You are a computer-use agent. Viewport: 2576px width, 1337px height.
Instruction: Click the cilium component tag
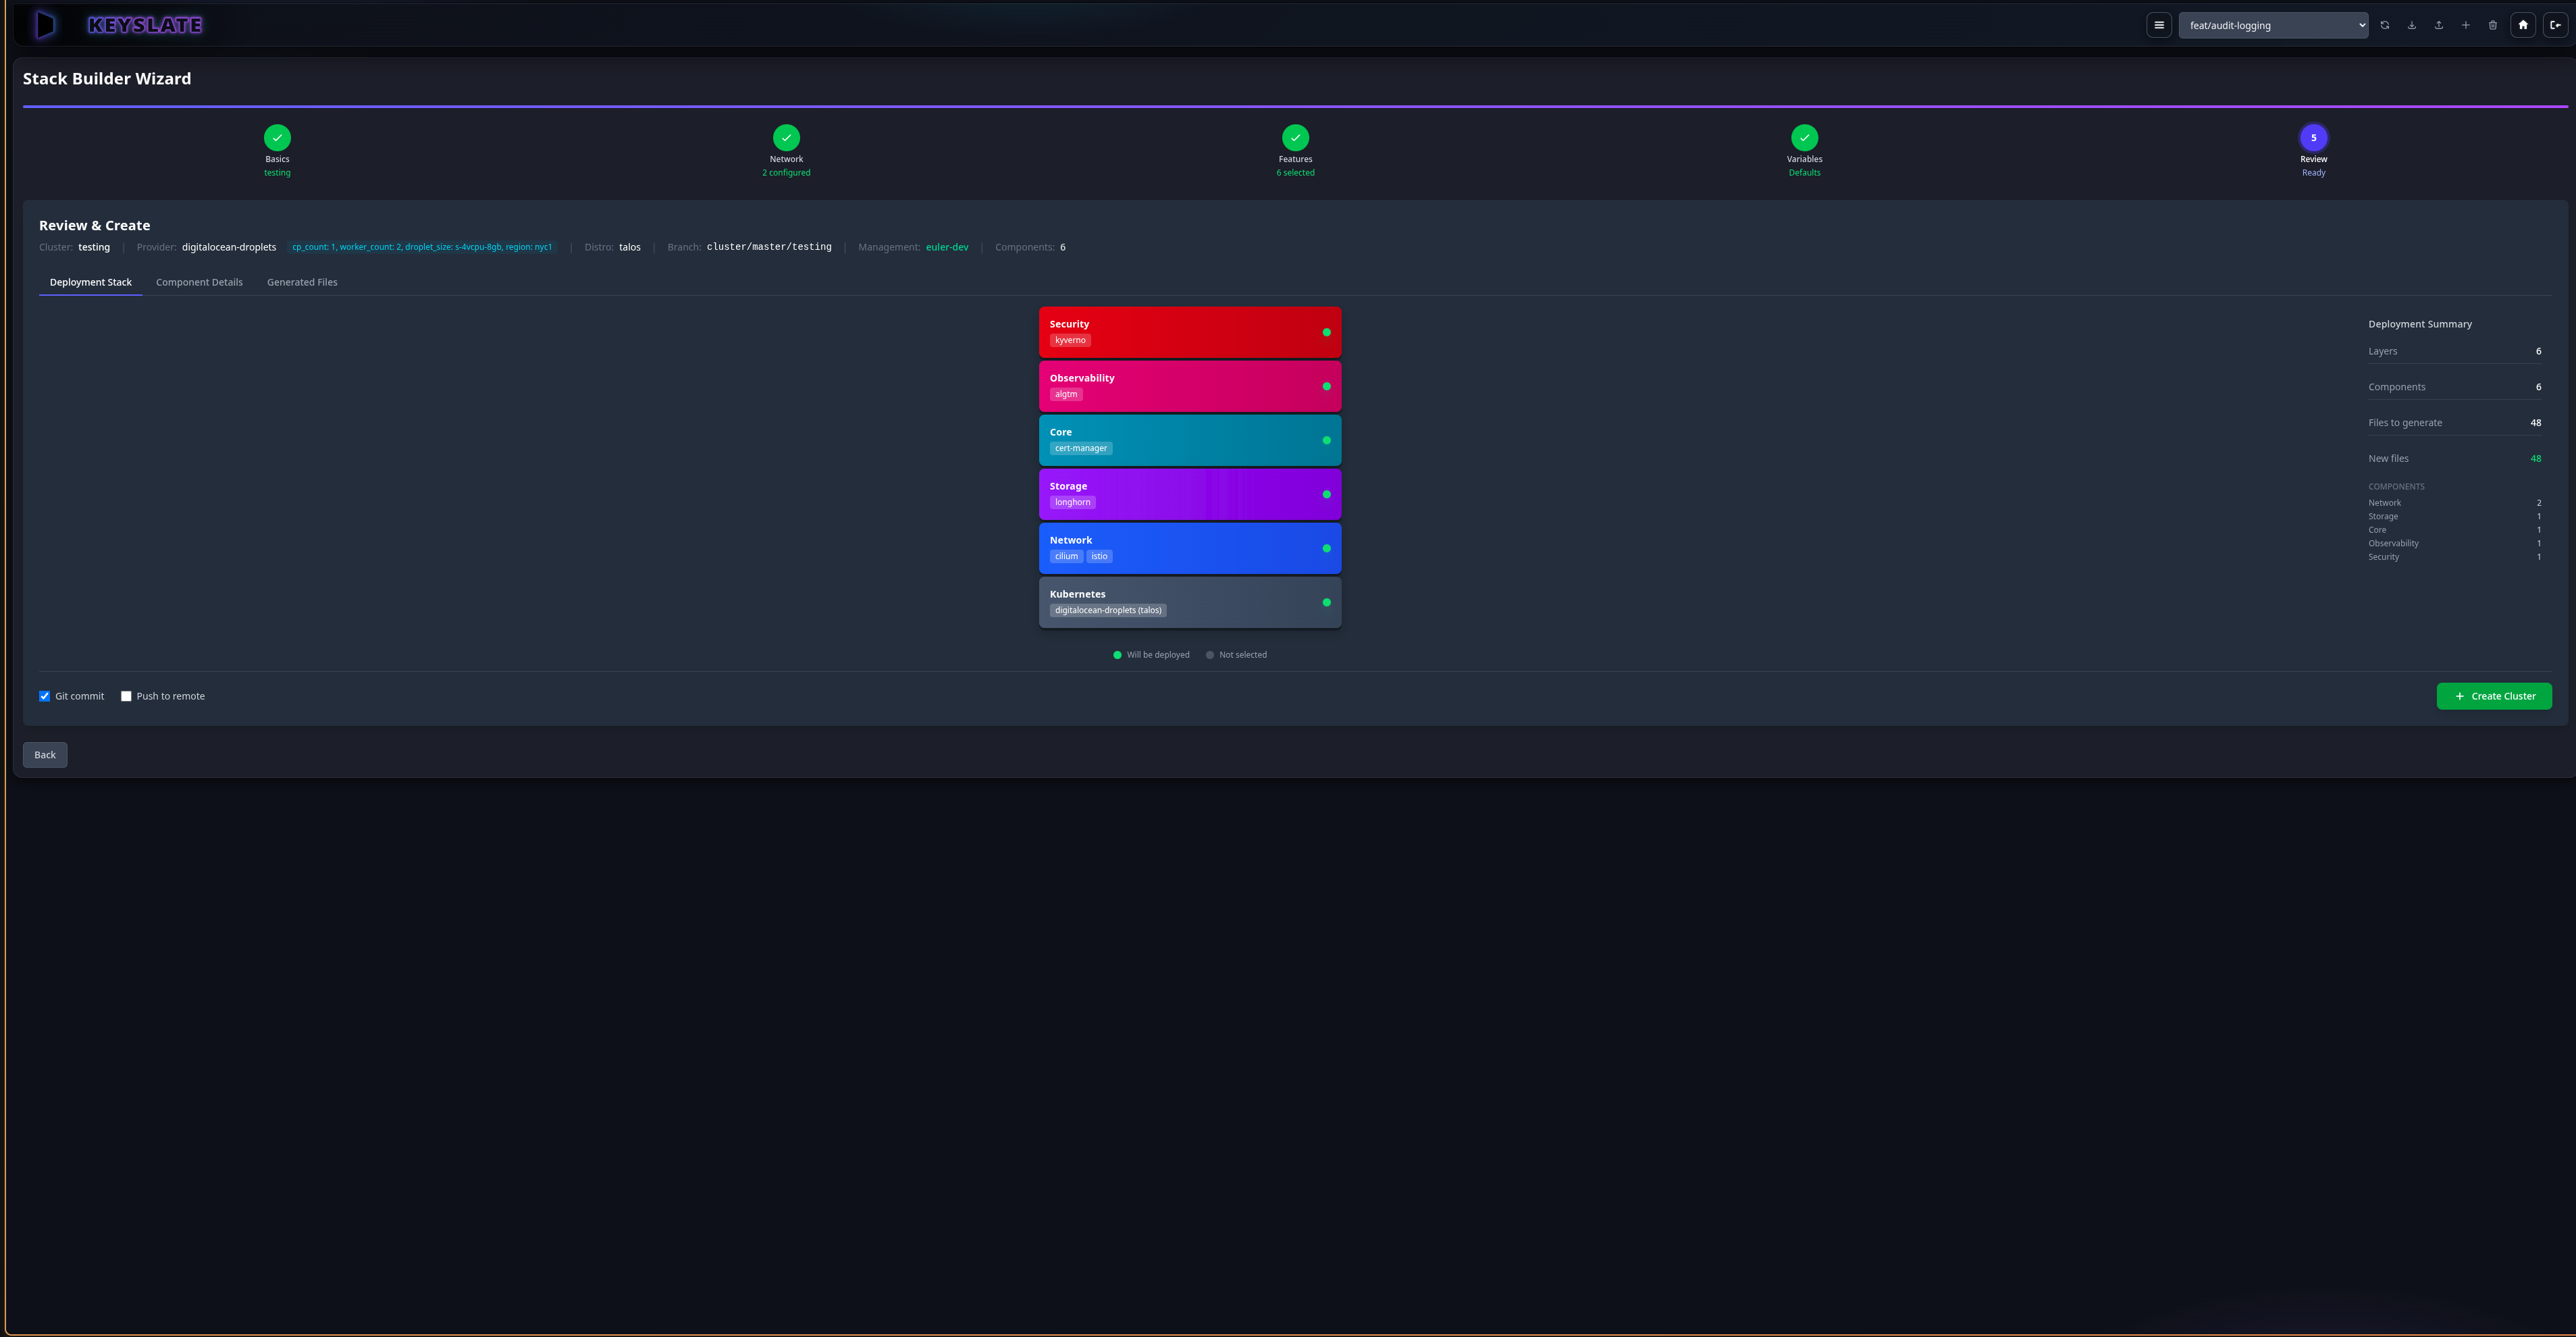click(x=1066, y=556)
